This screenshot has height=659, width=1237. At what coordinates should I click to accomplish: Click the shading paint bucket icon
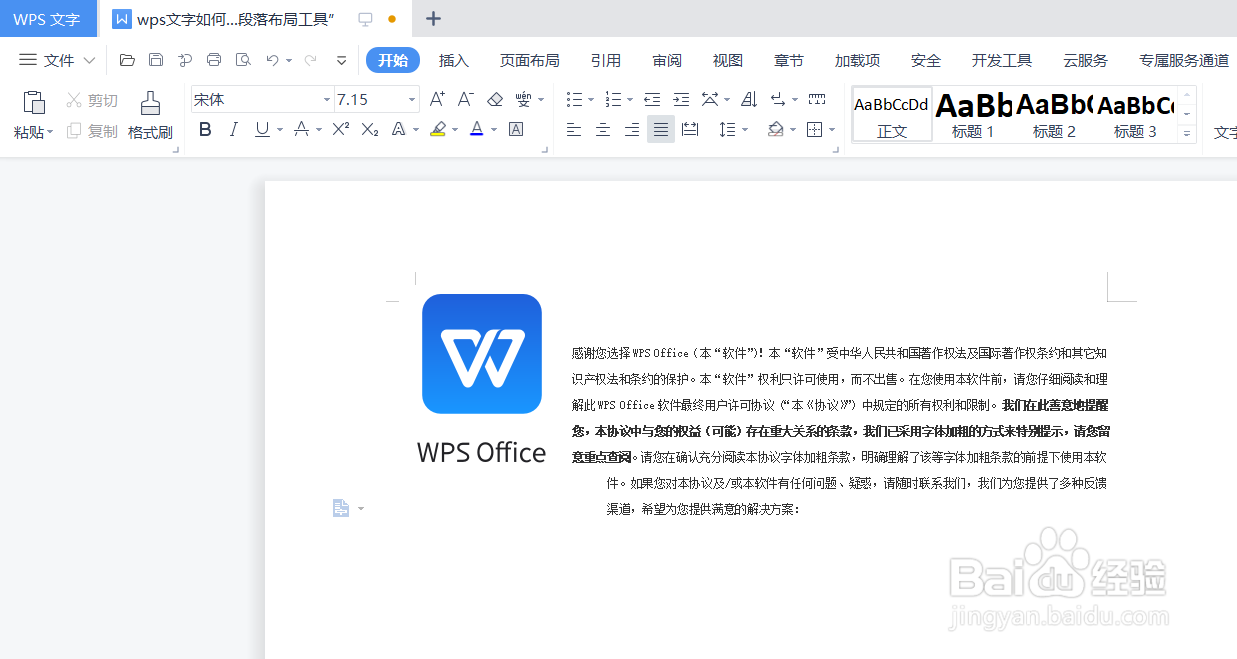click(x=776, y=129)
